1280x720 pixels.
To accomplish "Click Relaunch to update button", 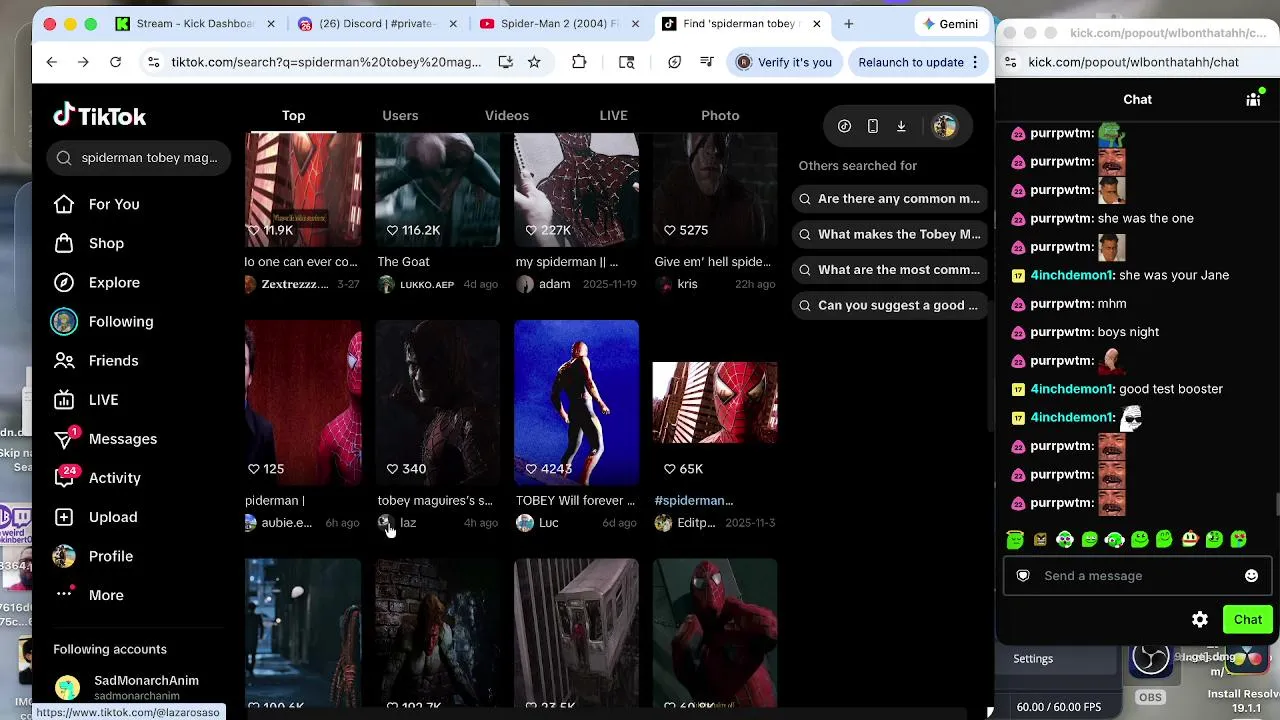I will [x=919, y=62].
